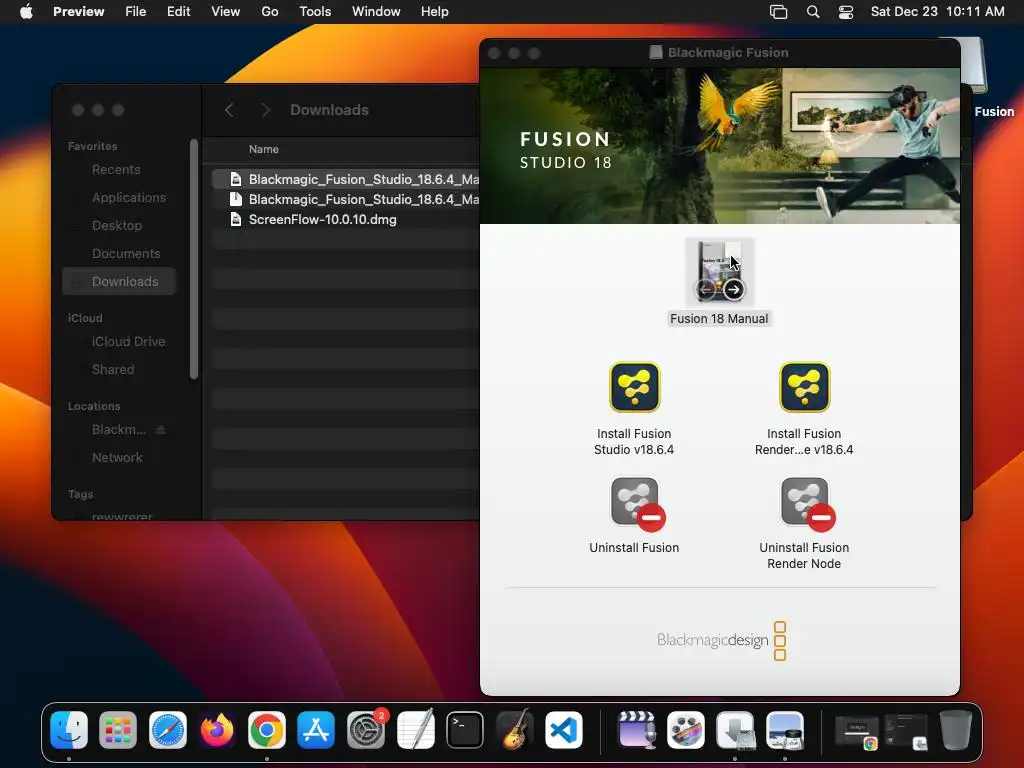Viewport: 1024px width, 768px height.
Task: Open the Go menu
Action: 270,12
